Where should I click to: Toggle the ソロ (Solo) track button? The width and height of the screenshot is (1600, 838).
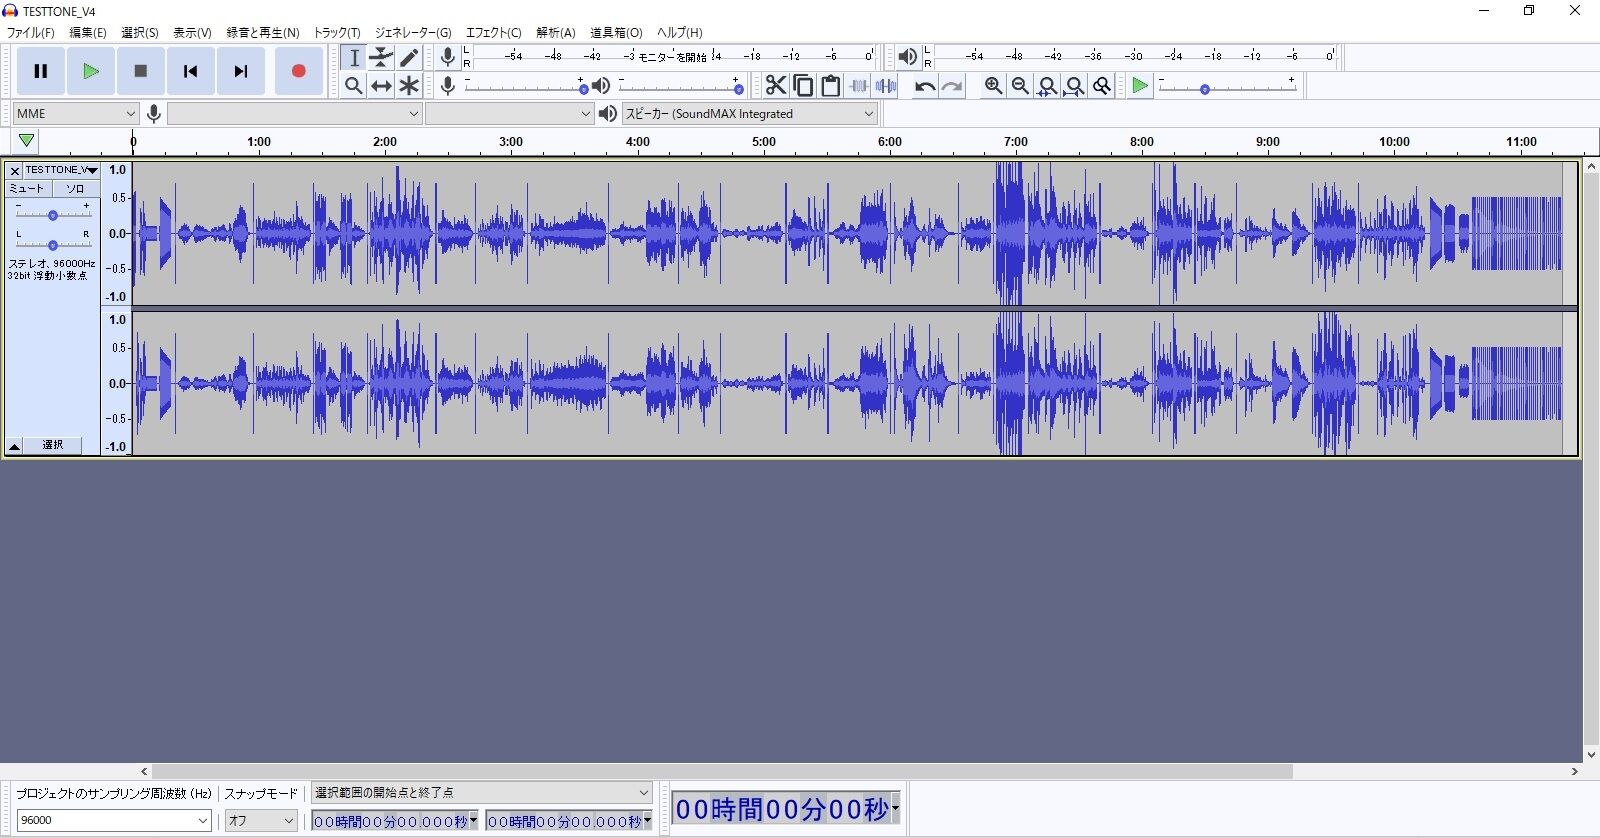(x=76, y=188)
